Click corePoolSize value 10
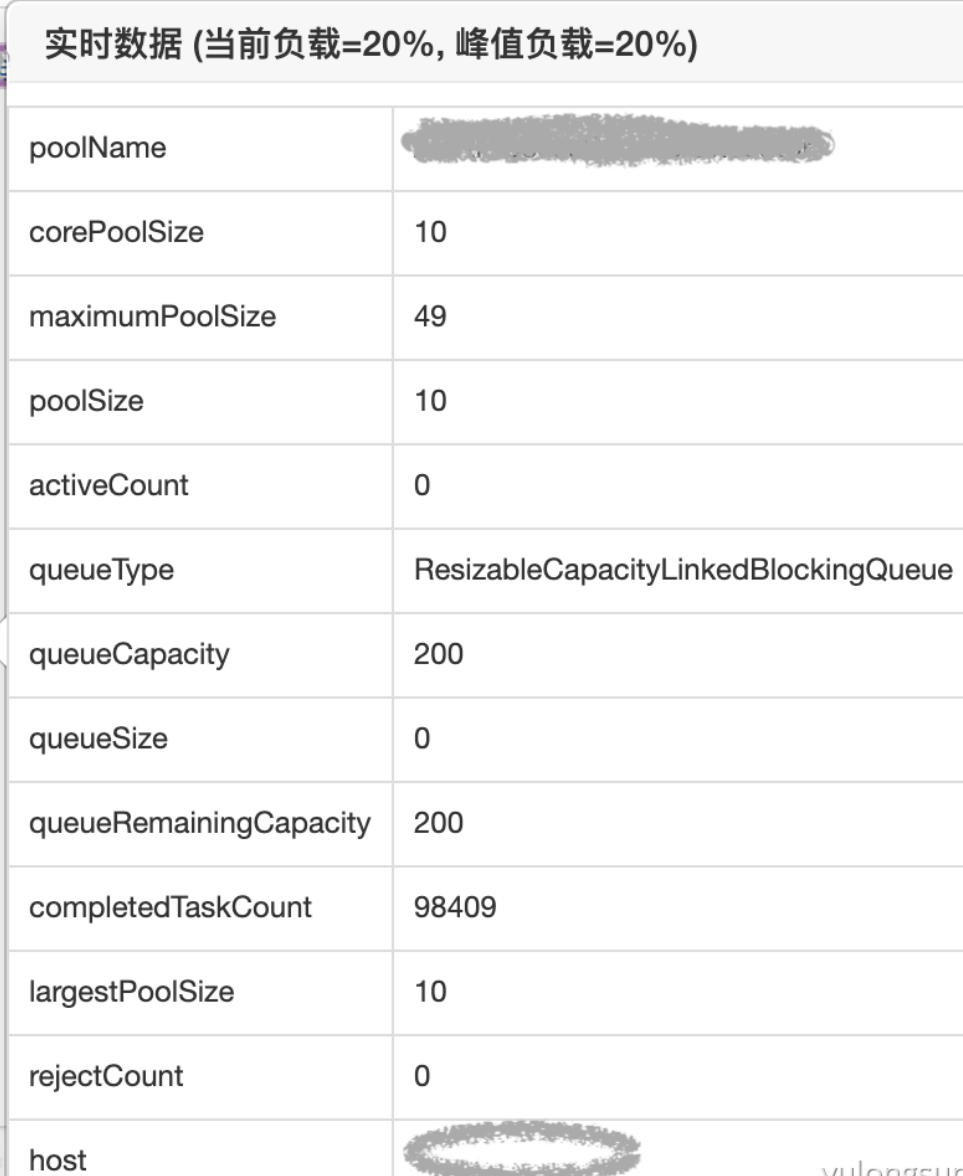Image resolution: width=963 pixels, height=1176 pixels. [x=430, y=232]
